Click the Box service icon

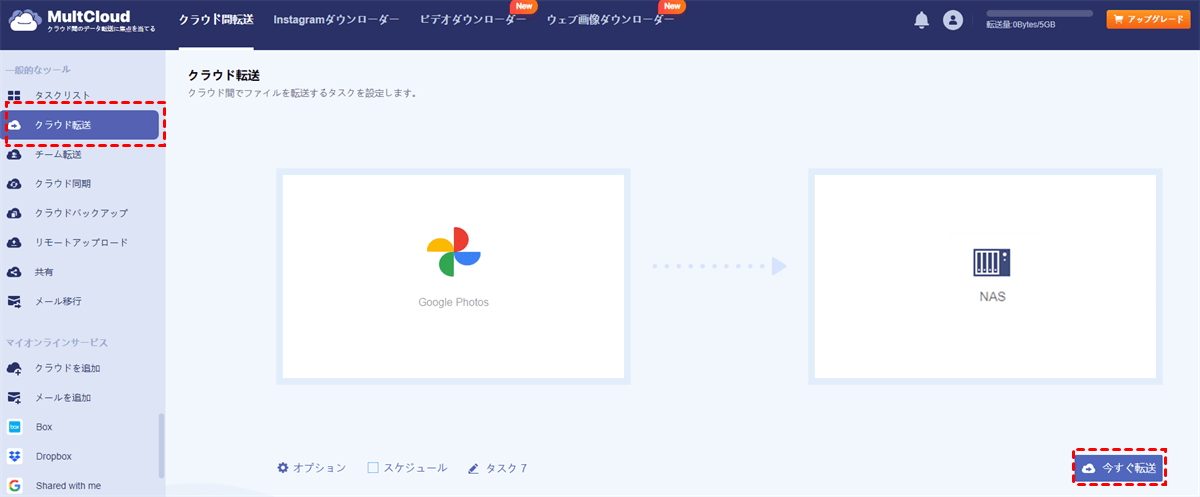(15, 427)
